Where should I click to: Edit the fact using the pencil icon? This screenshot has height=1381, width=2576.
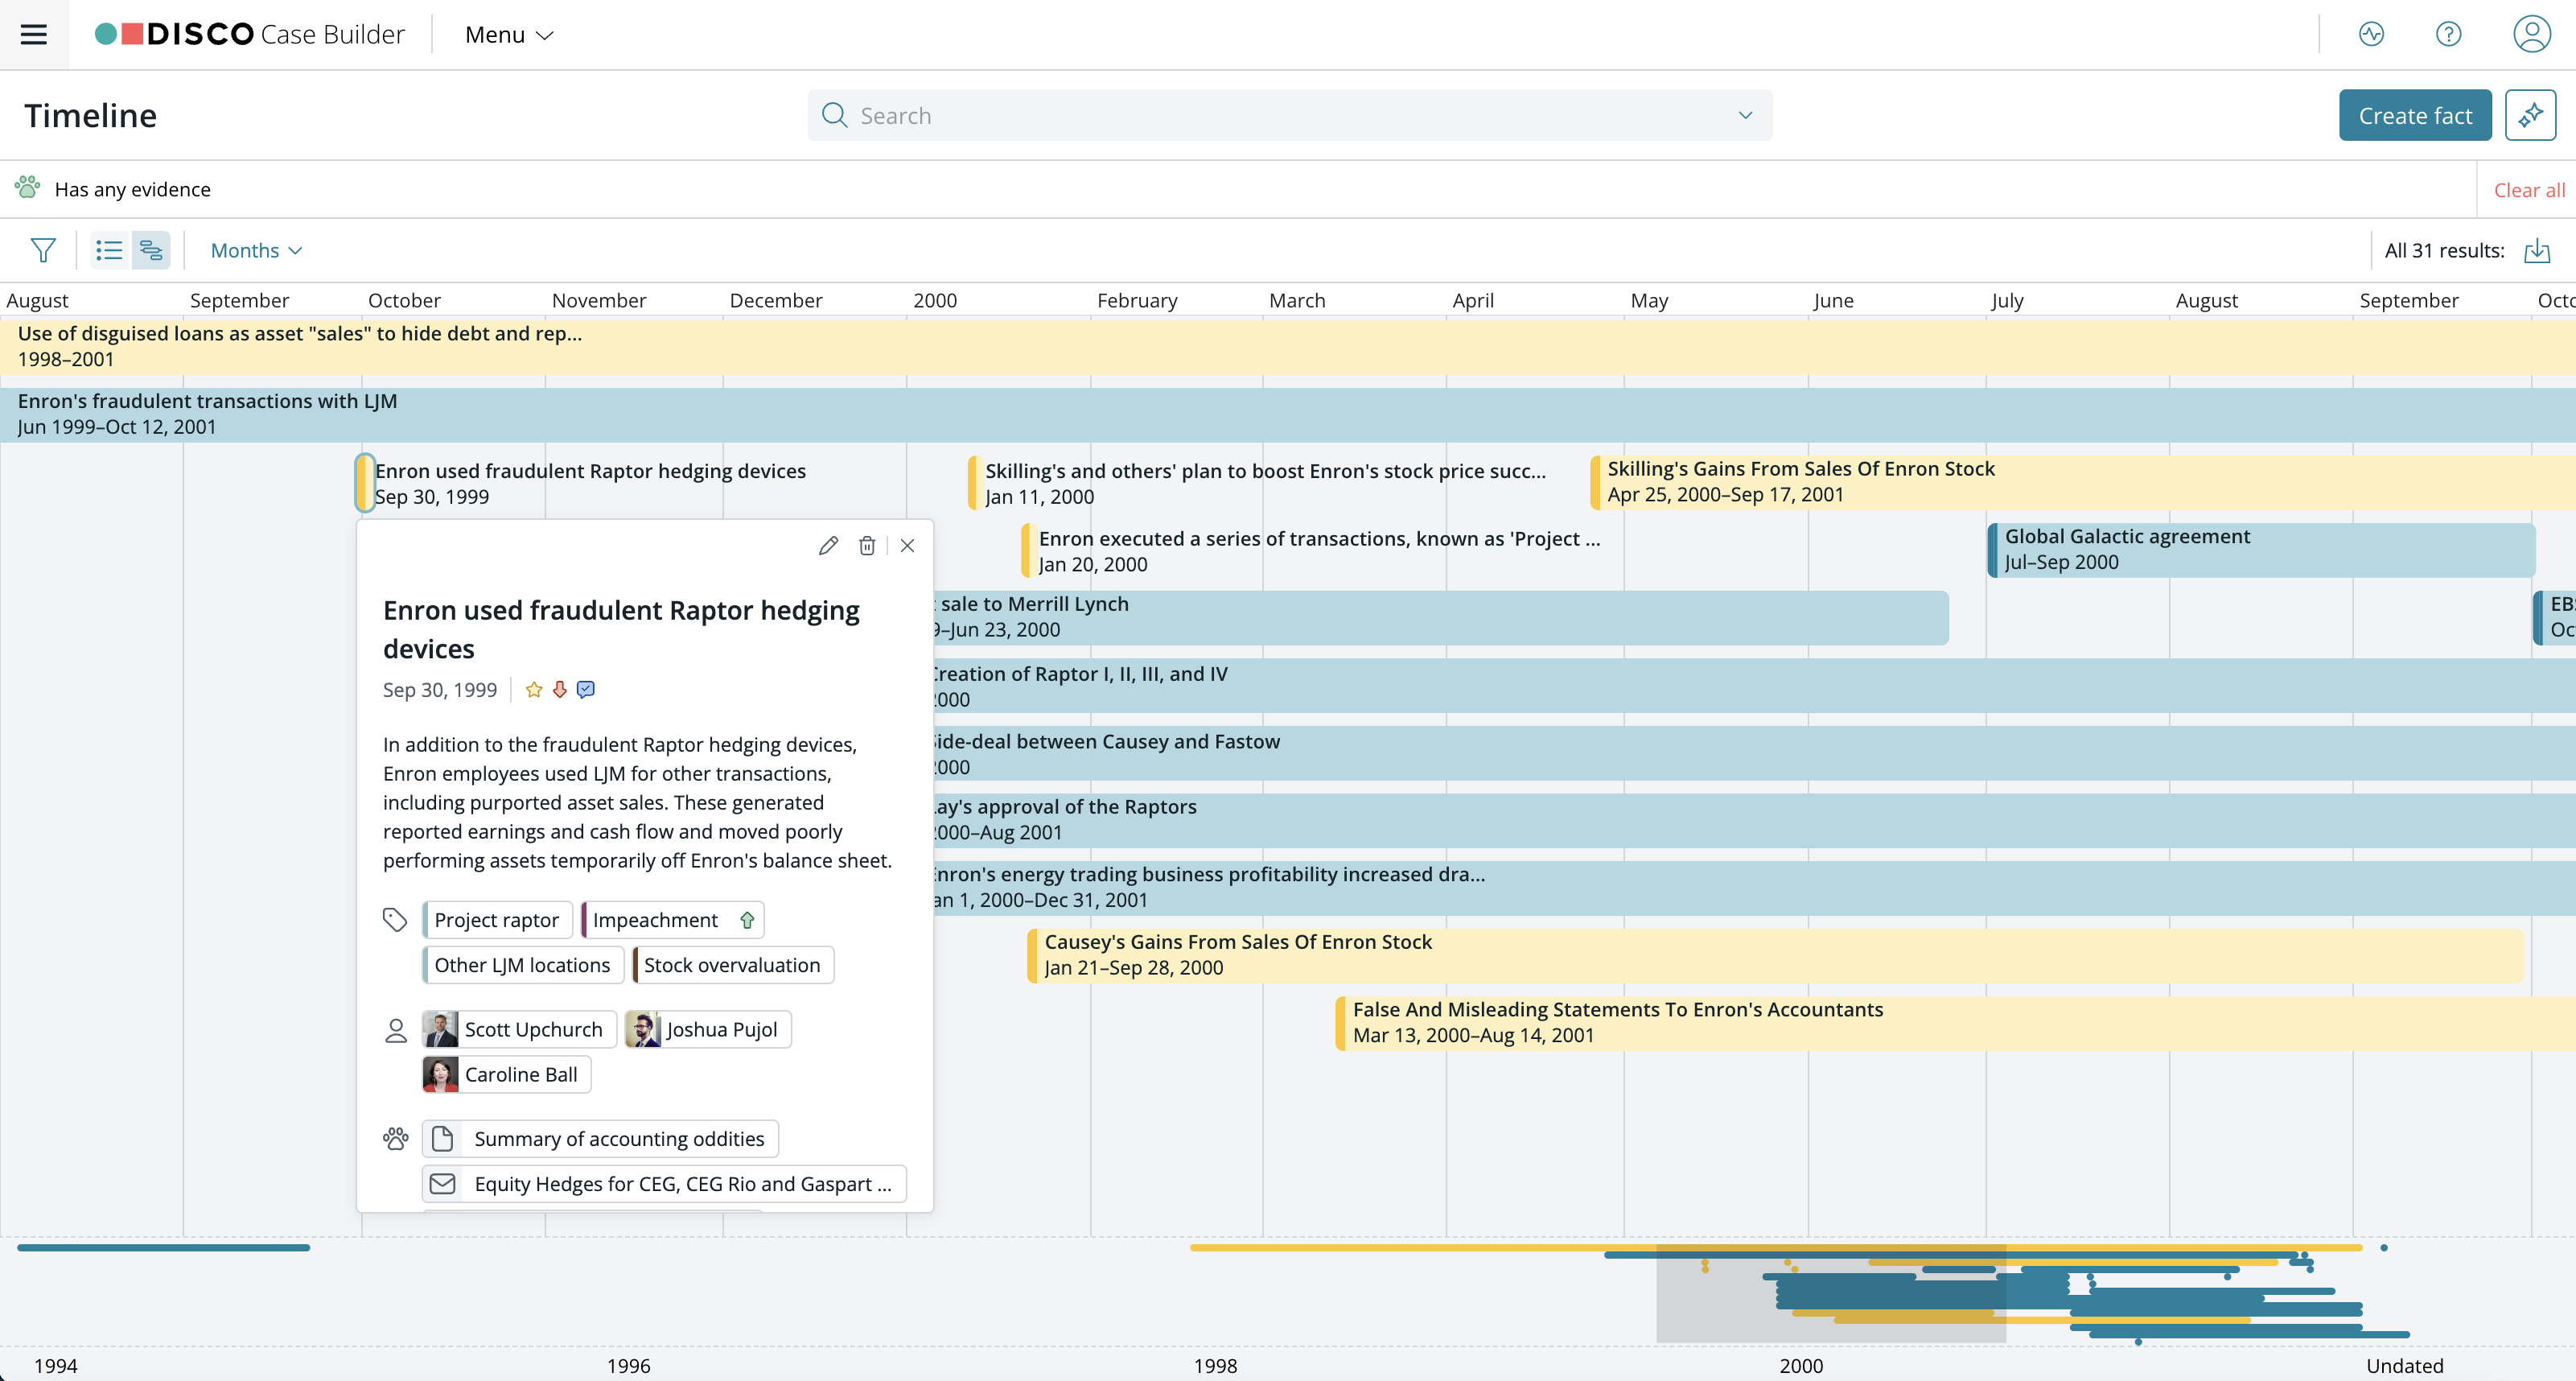[x=828, y=545]
